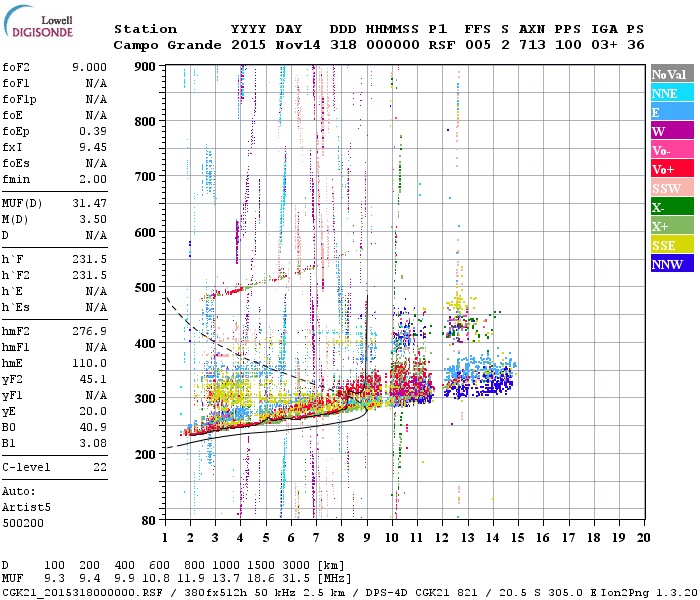This screenshot has width=700, height=600.
Task: Click the 900 km height axis label
Action: click(x=145, y=67)
